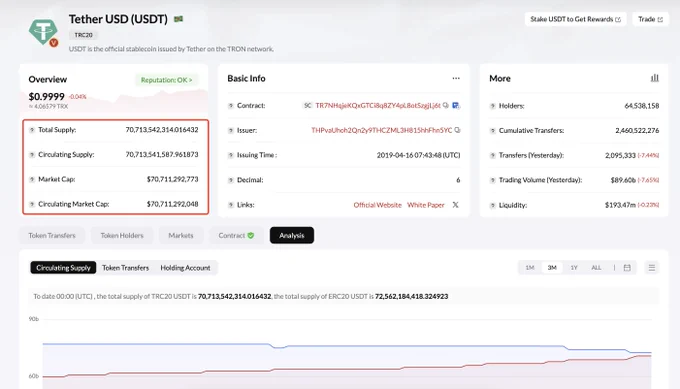Screen dimensions: 680x389
Task: Click help icon beside Total Supply
Action: click(32, 130)
